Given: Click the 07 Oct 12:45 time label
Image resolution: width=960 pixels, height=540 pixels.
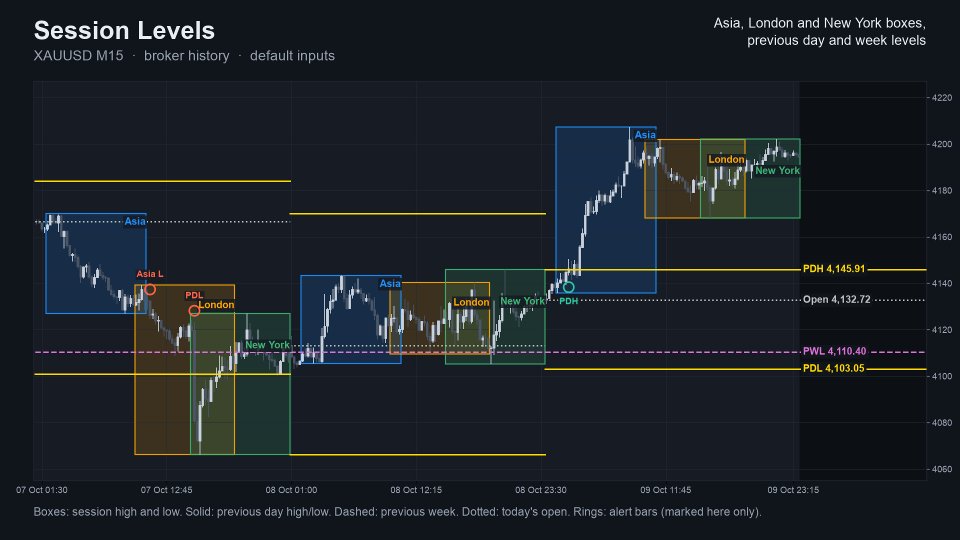Looking at the screenshot, I should [x=166, y=490].
